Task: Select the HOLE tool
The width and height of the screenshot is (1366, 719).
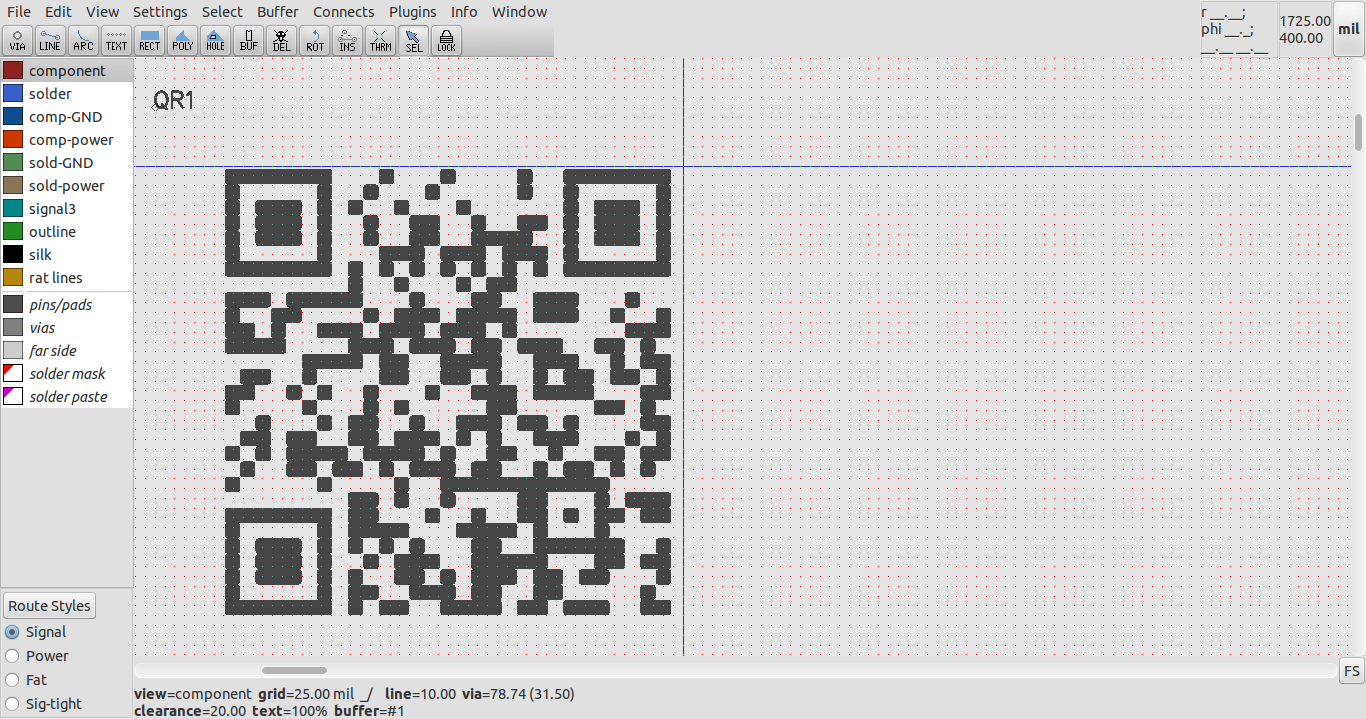Action: tap(215, 40)
